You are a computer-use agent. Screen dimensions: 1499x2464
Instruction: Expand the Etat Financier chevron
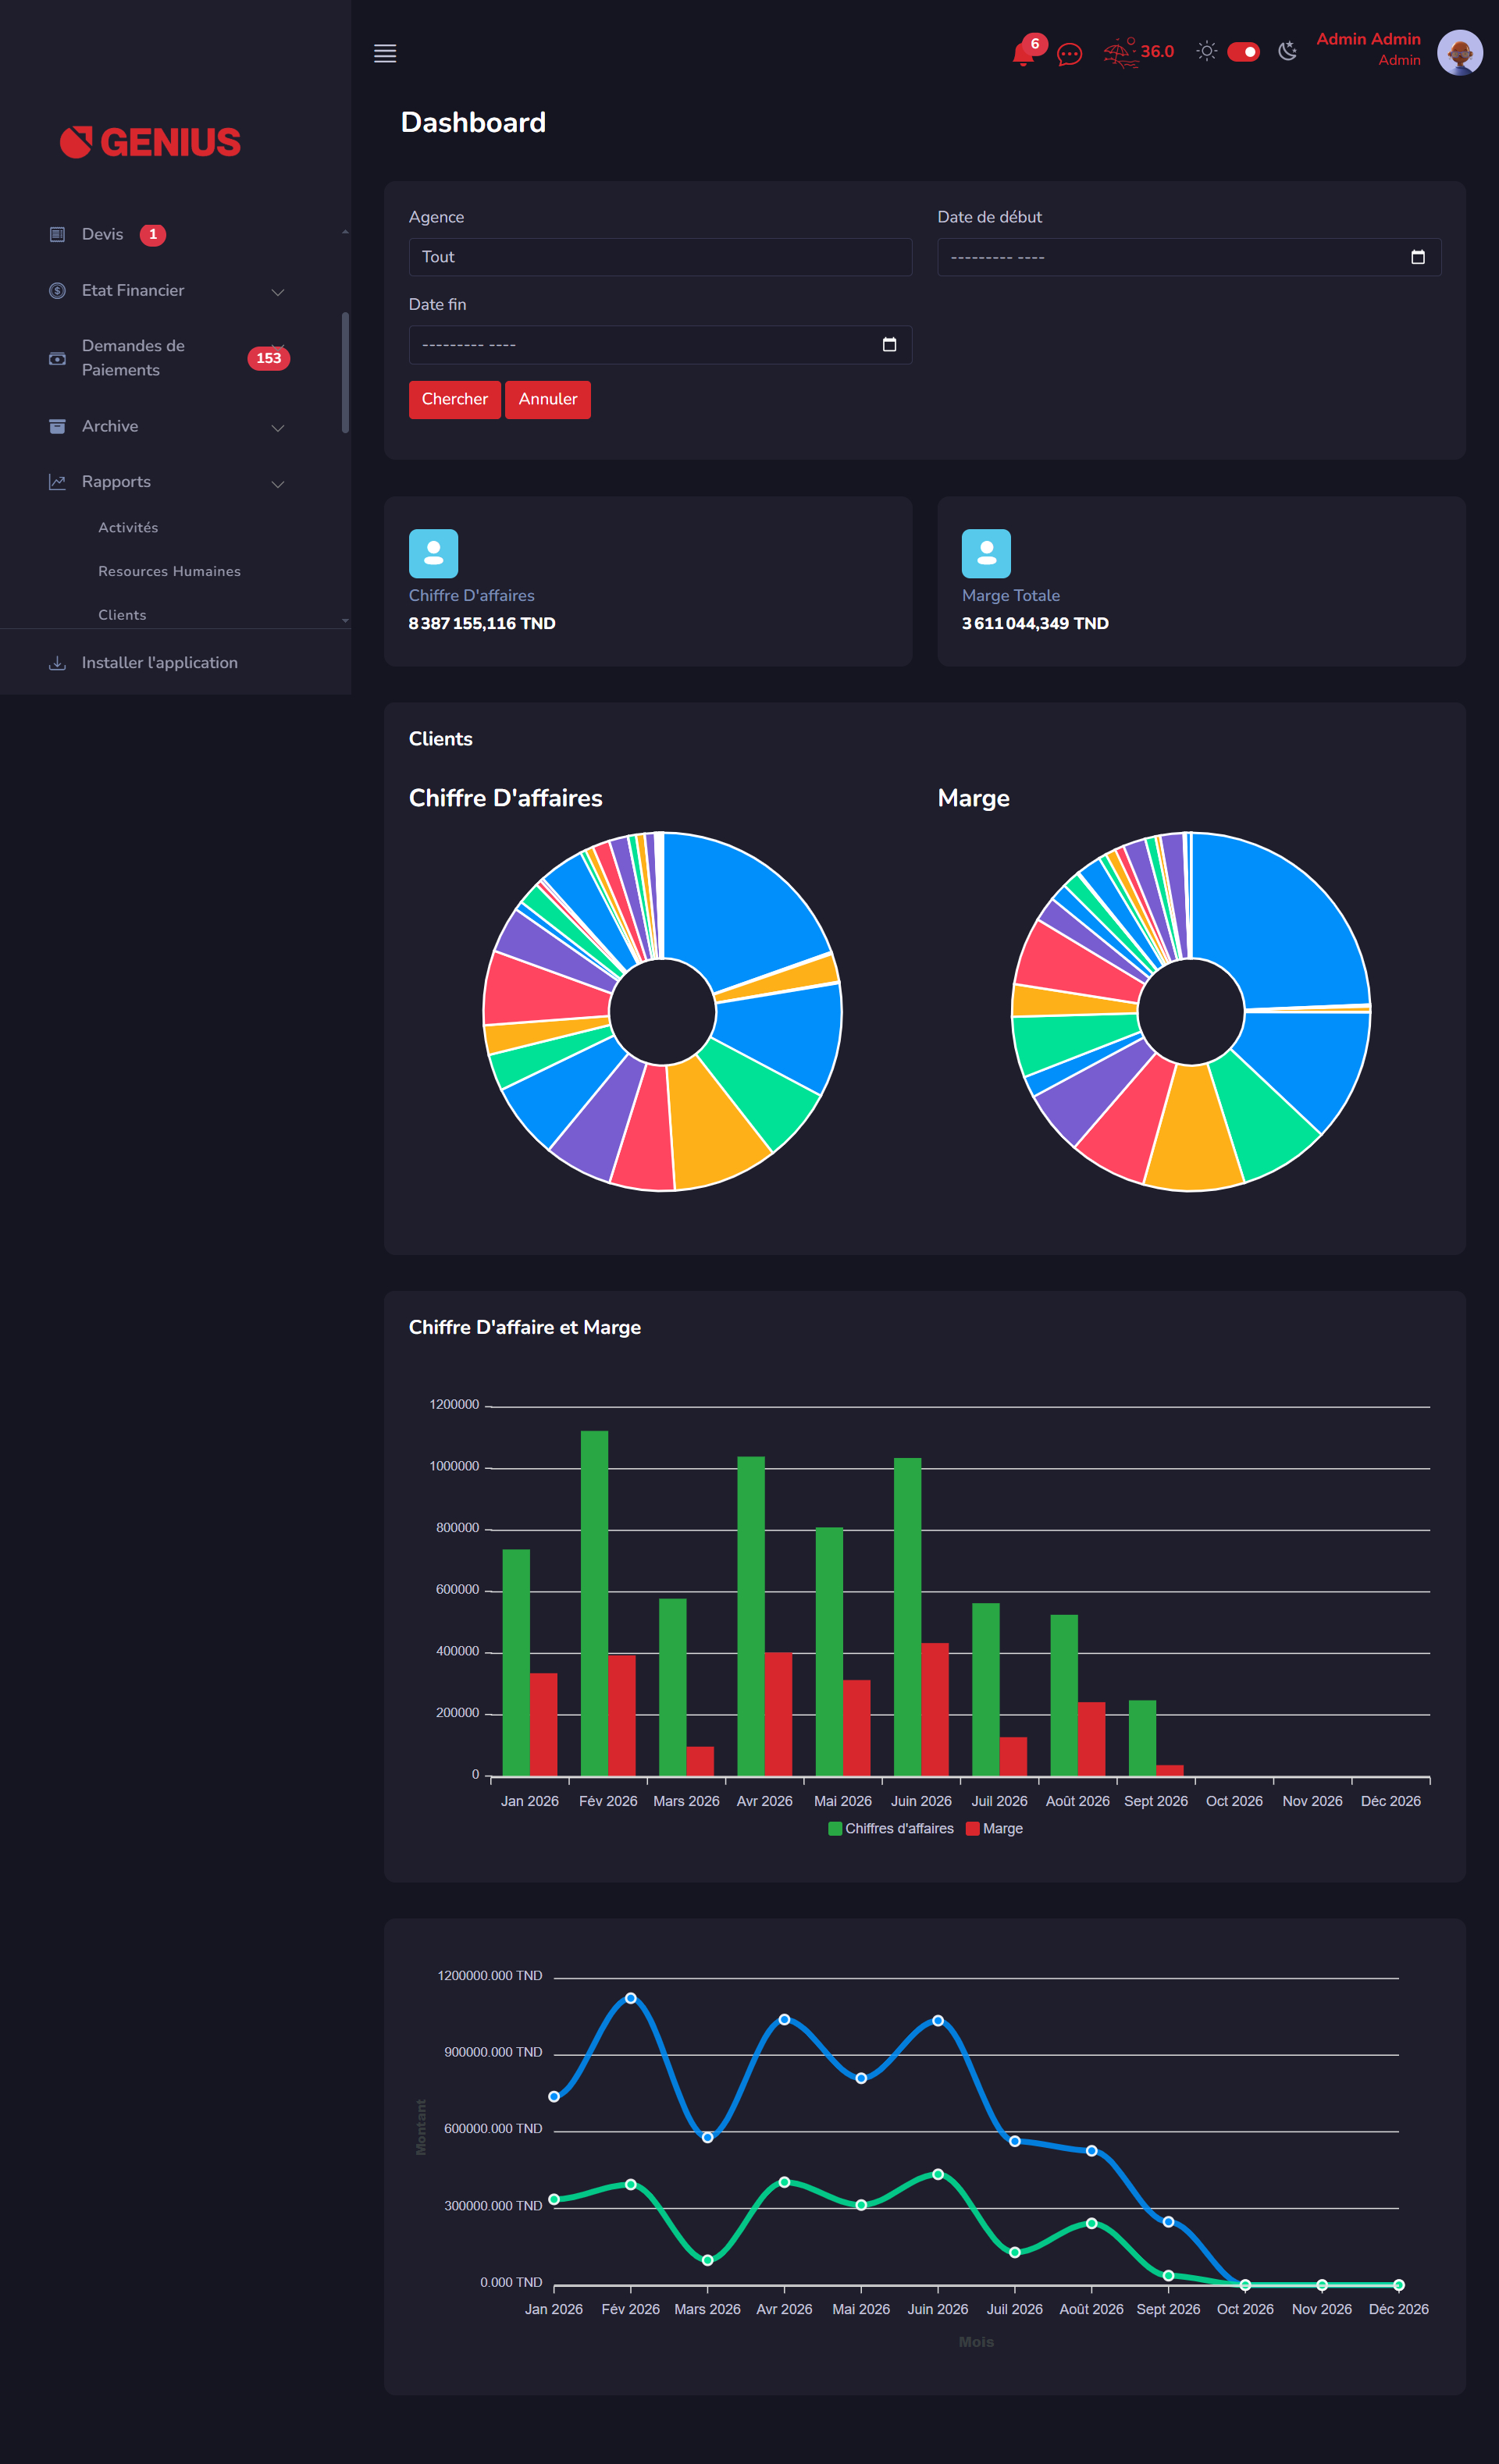point(278,292)
